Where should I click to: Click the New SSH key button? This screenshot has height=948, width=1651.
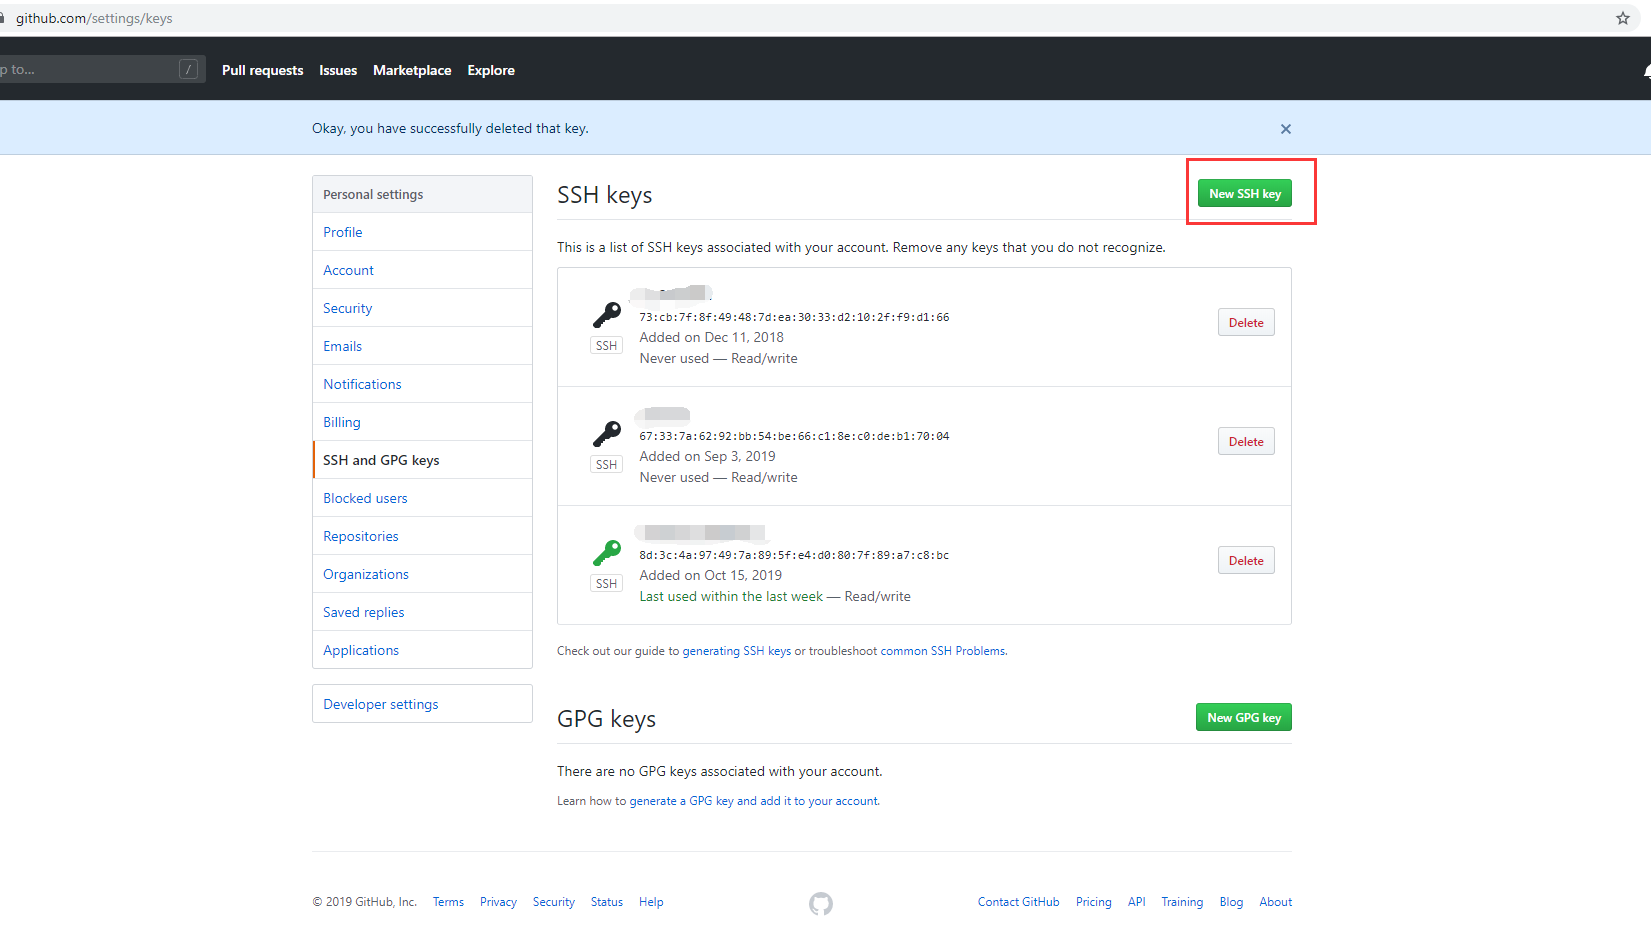click(x=1245, y=194)
